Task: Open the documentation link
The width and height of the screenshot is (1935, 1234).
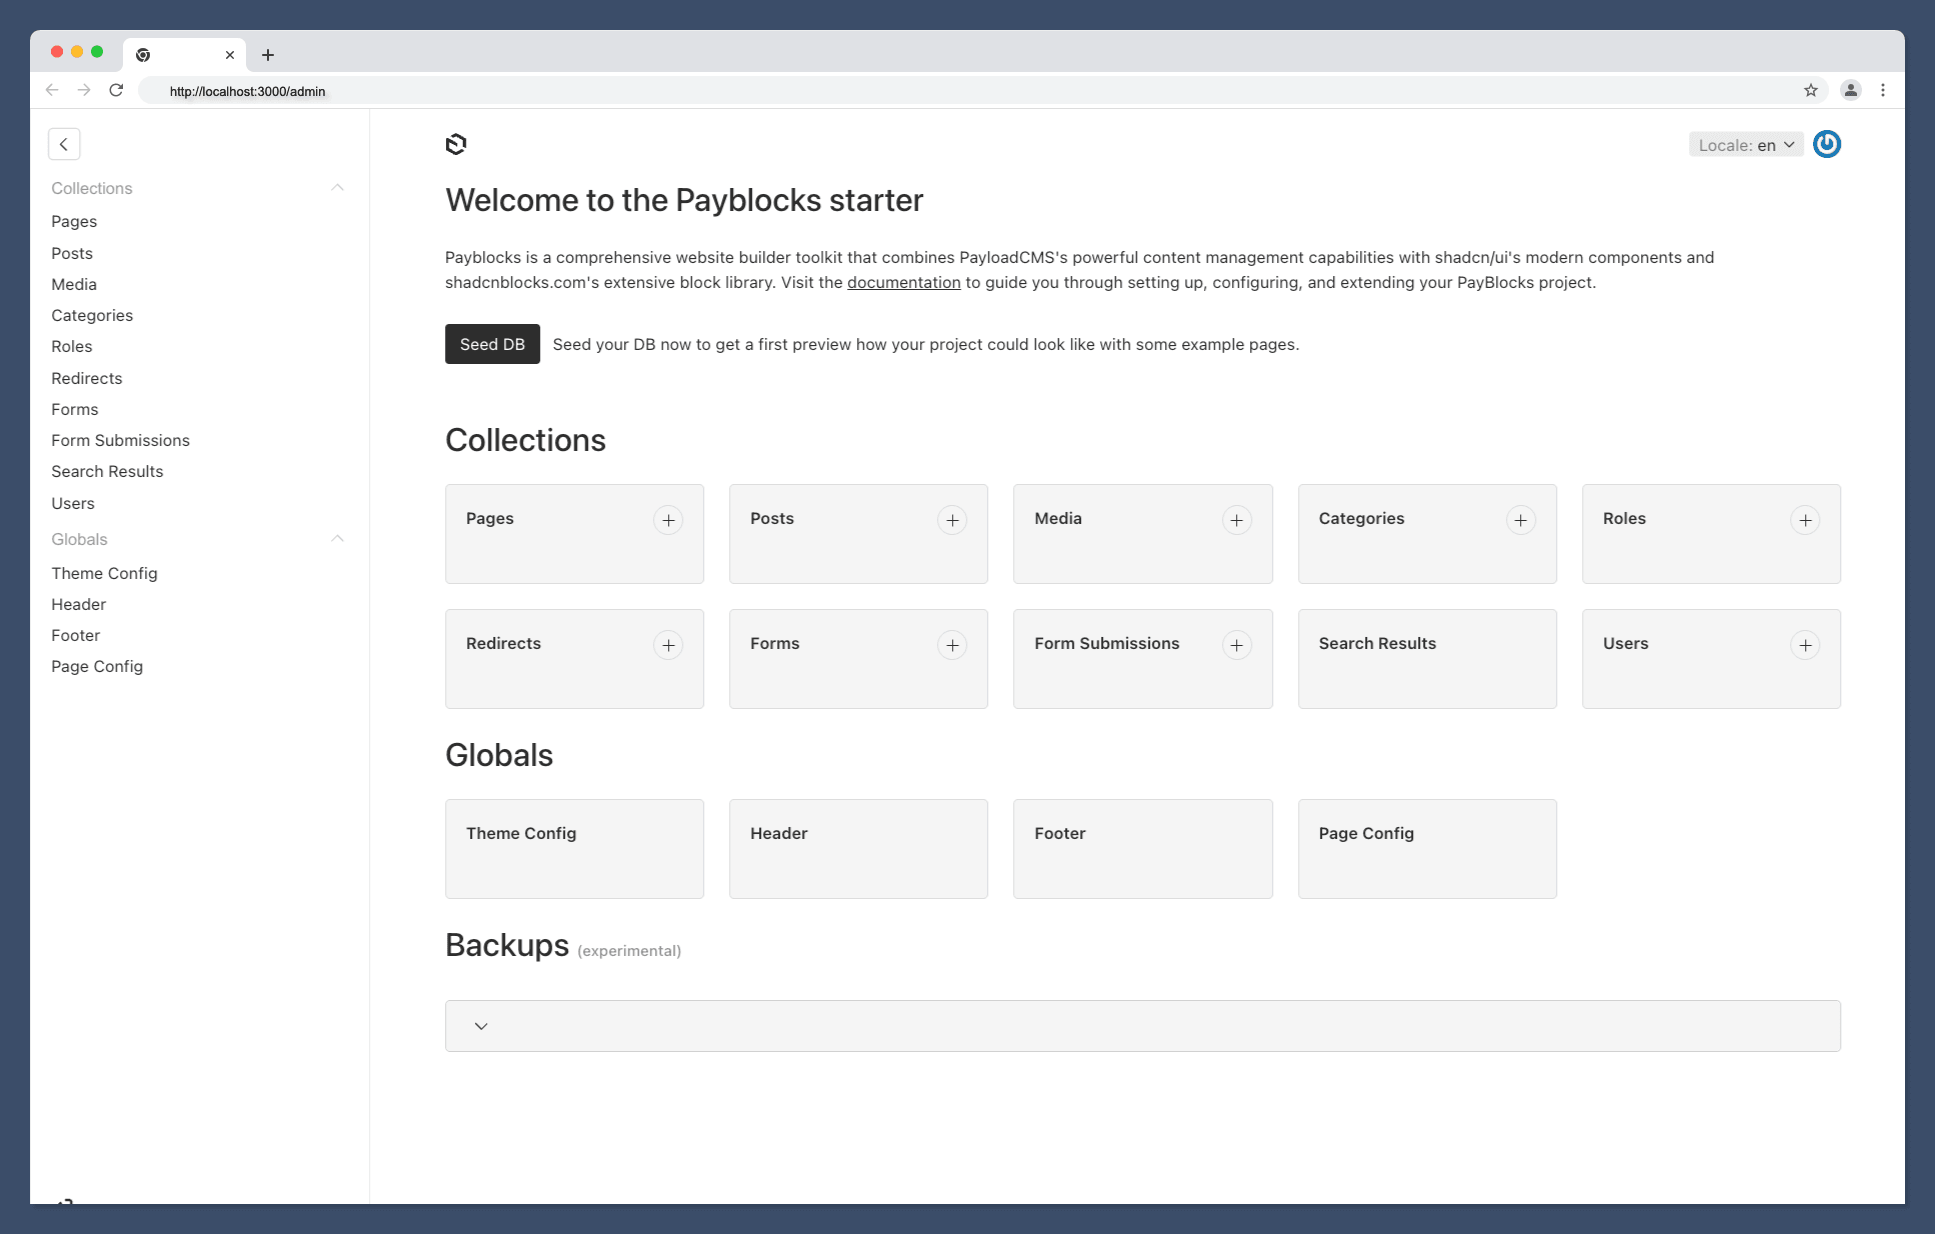Action: click(903, 282)
